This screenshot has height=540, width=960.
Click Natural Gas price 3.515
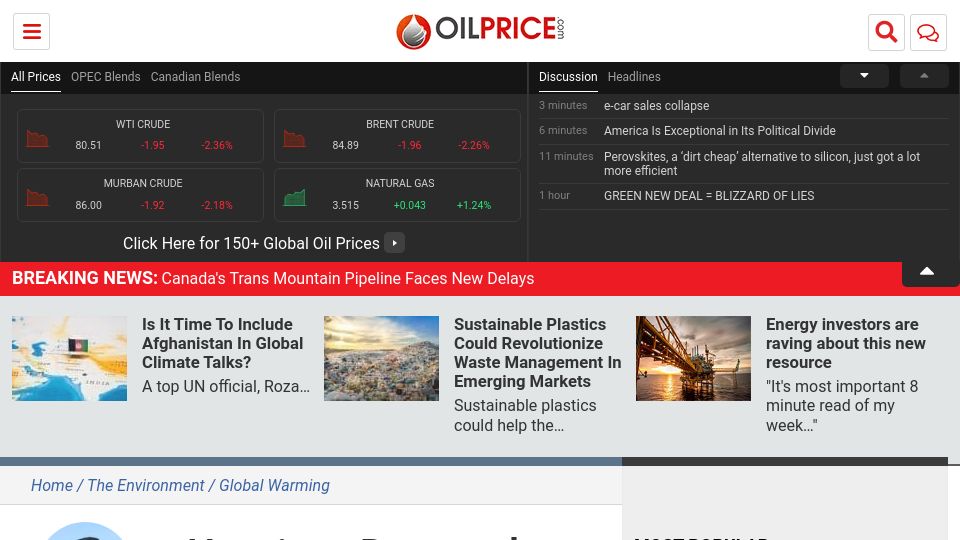tap(345, 205)
